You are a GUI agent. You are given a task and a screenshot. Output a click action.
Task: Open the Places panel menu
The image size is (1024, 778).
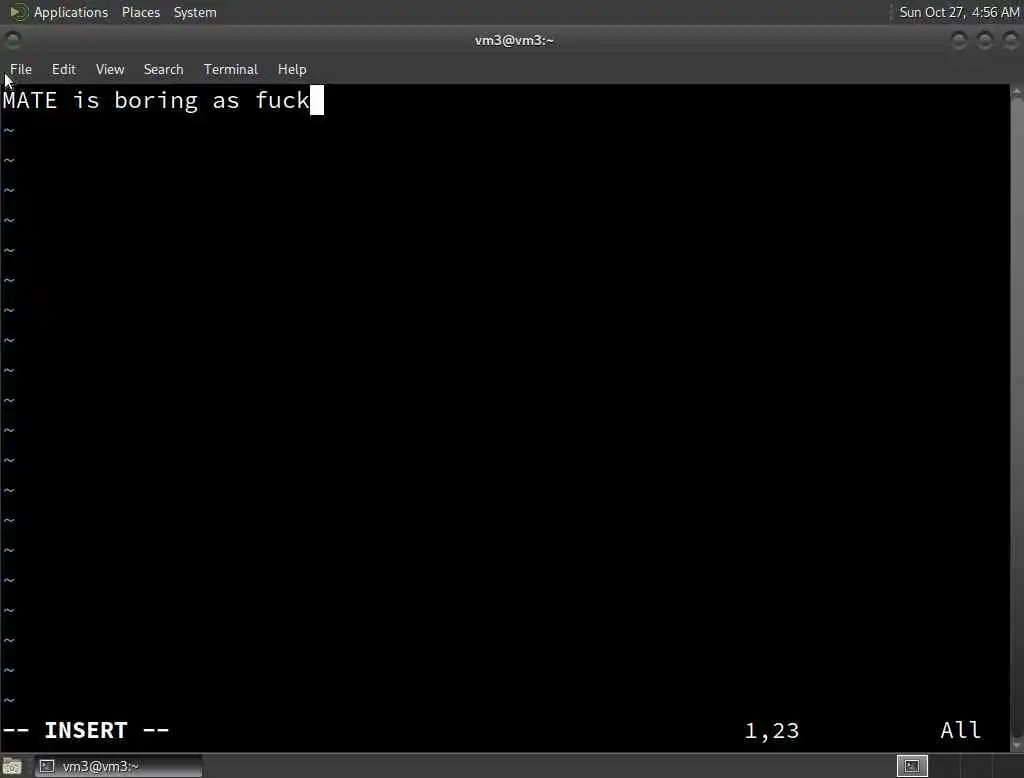pyautogui.click(x=140, y=12)
